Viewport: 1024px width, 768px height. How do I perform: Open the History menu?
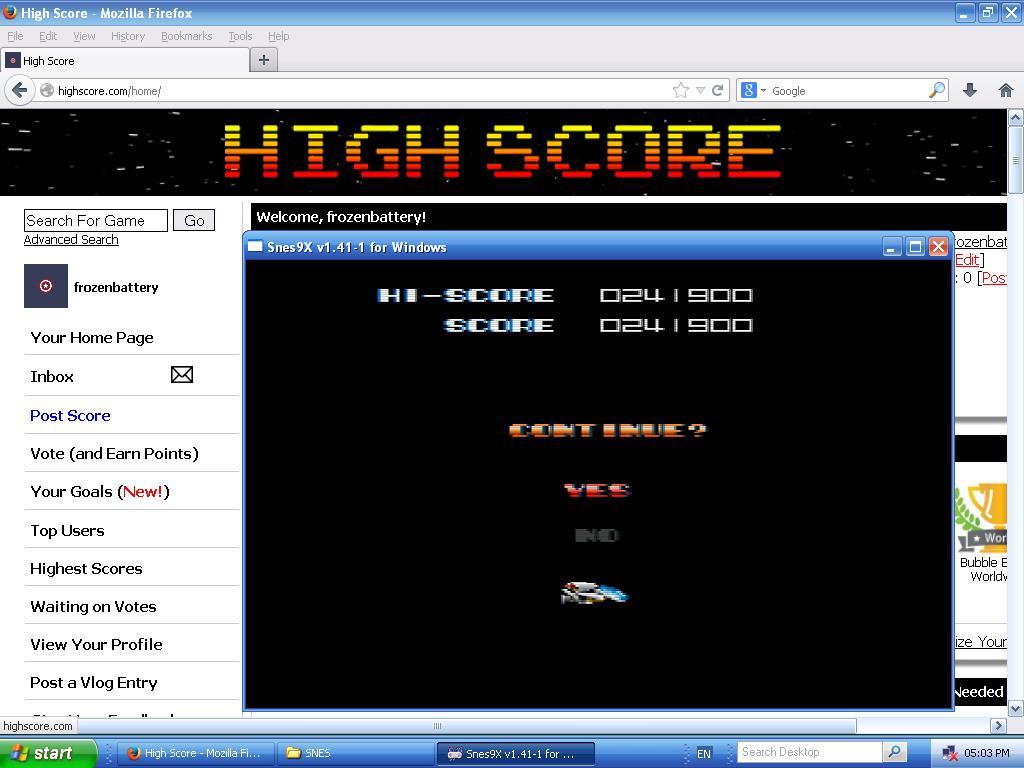(128, 36)
